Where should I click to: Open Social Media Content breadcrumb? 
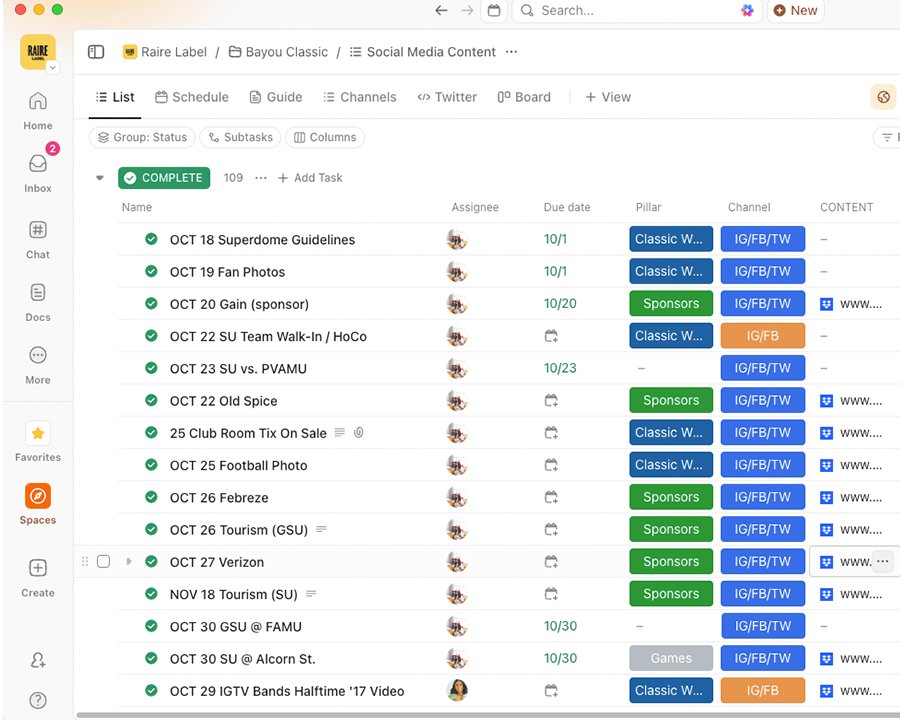[x=422, y=52]
